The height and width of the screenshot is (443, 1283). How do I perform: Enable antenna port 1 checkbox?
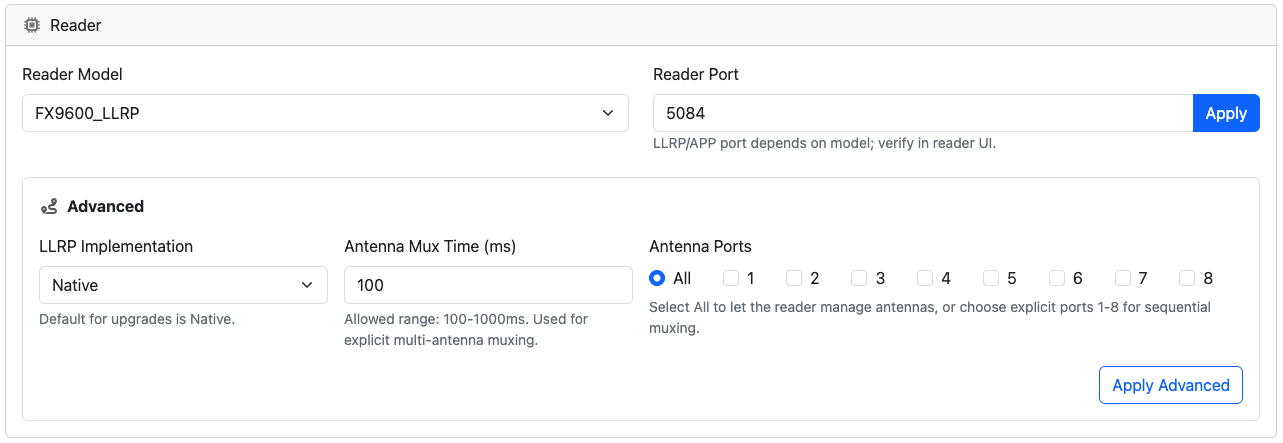(731, 278)
